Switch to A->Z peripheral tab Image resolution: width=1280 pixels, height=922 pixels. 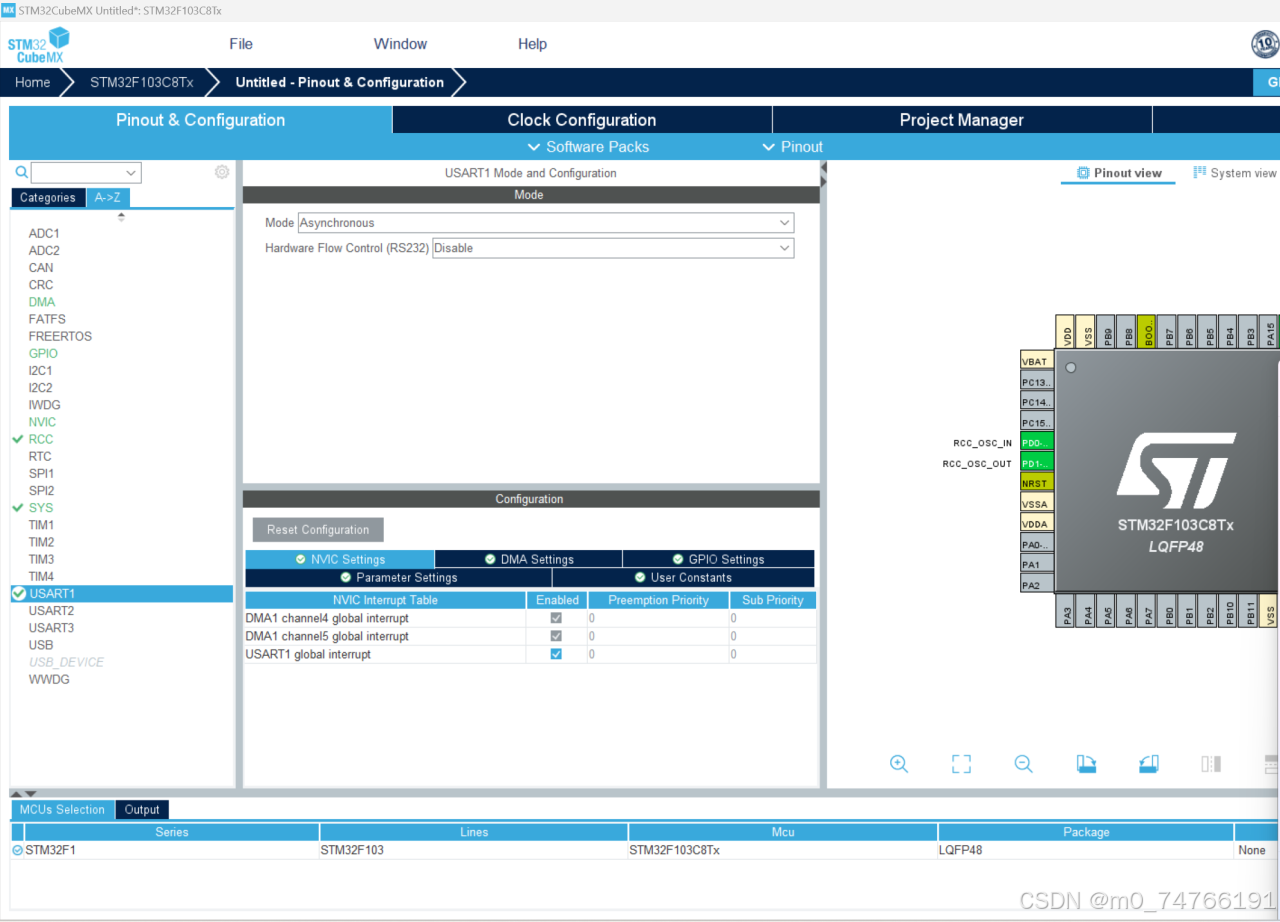point(108,198)
